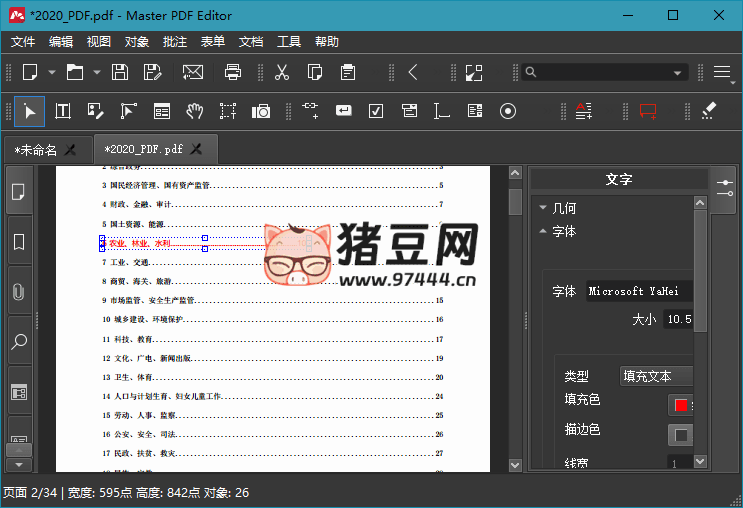The image size is (743, 508).
Task: Click the Print icon
Action: tap(233, 73)
